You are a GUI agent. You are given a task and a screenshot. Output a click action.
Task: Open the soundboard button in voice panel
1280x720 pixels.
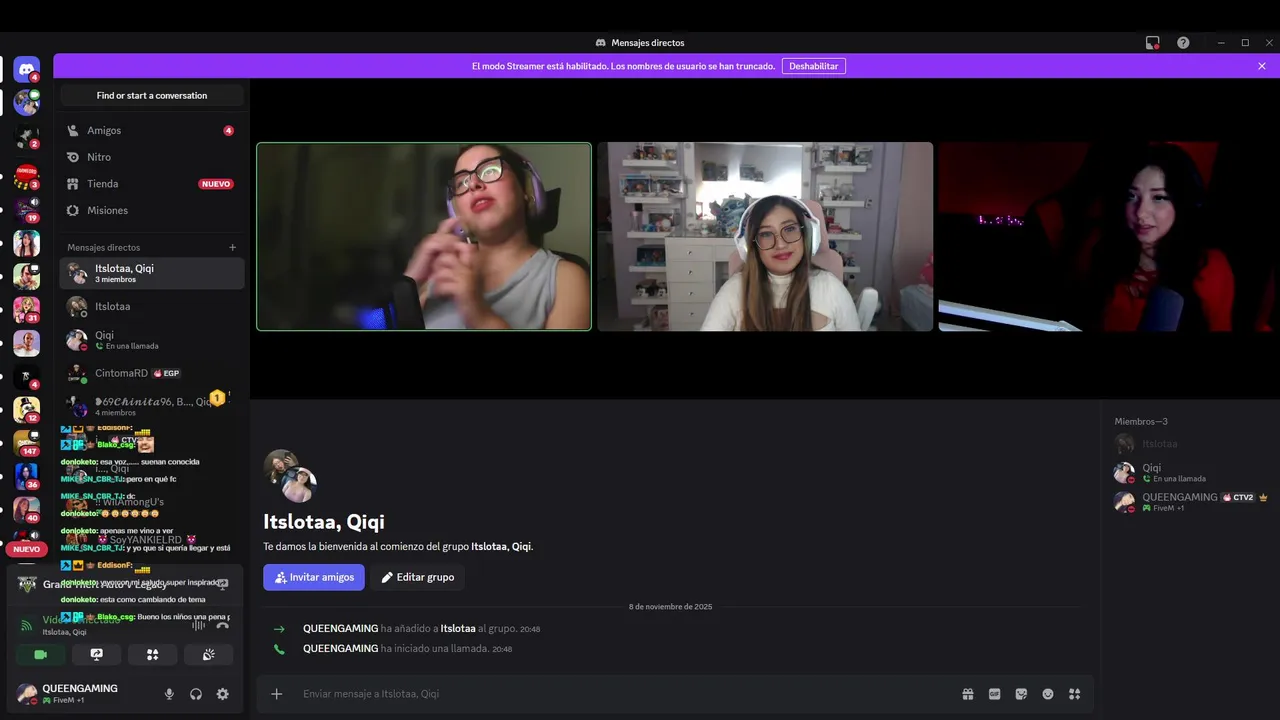click(x=208, y=655)
